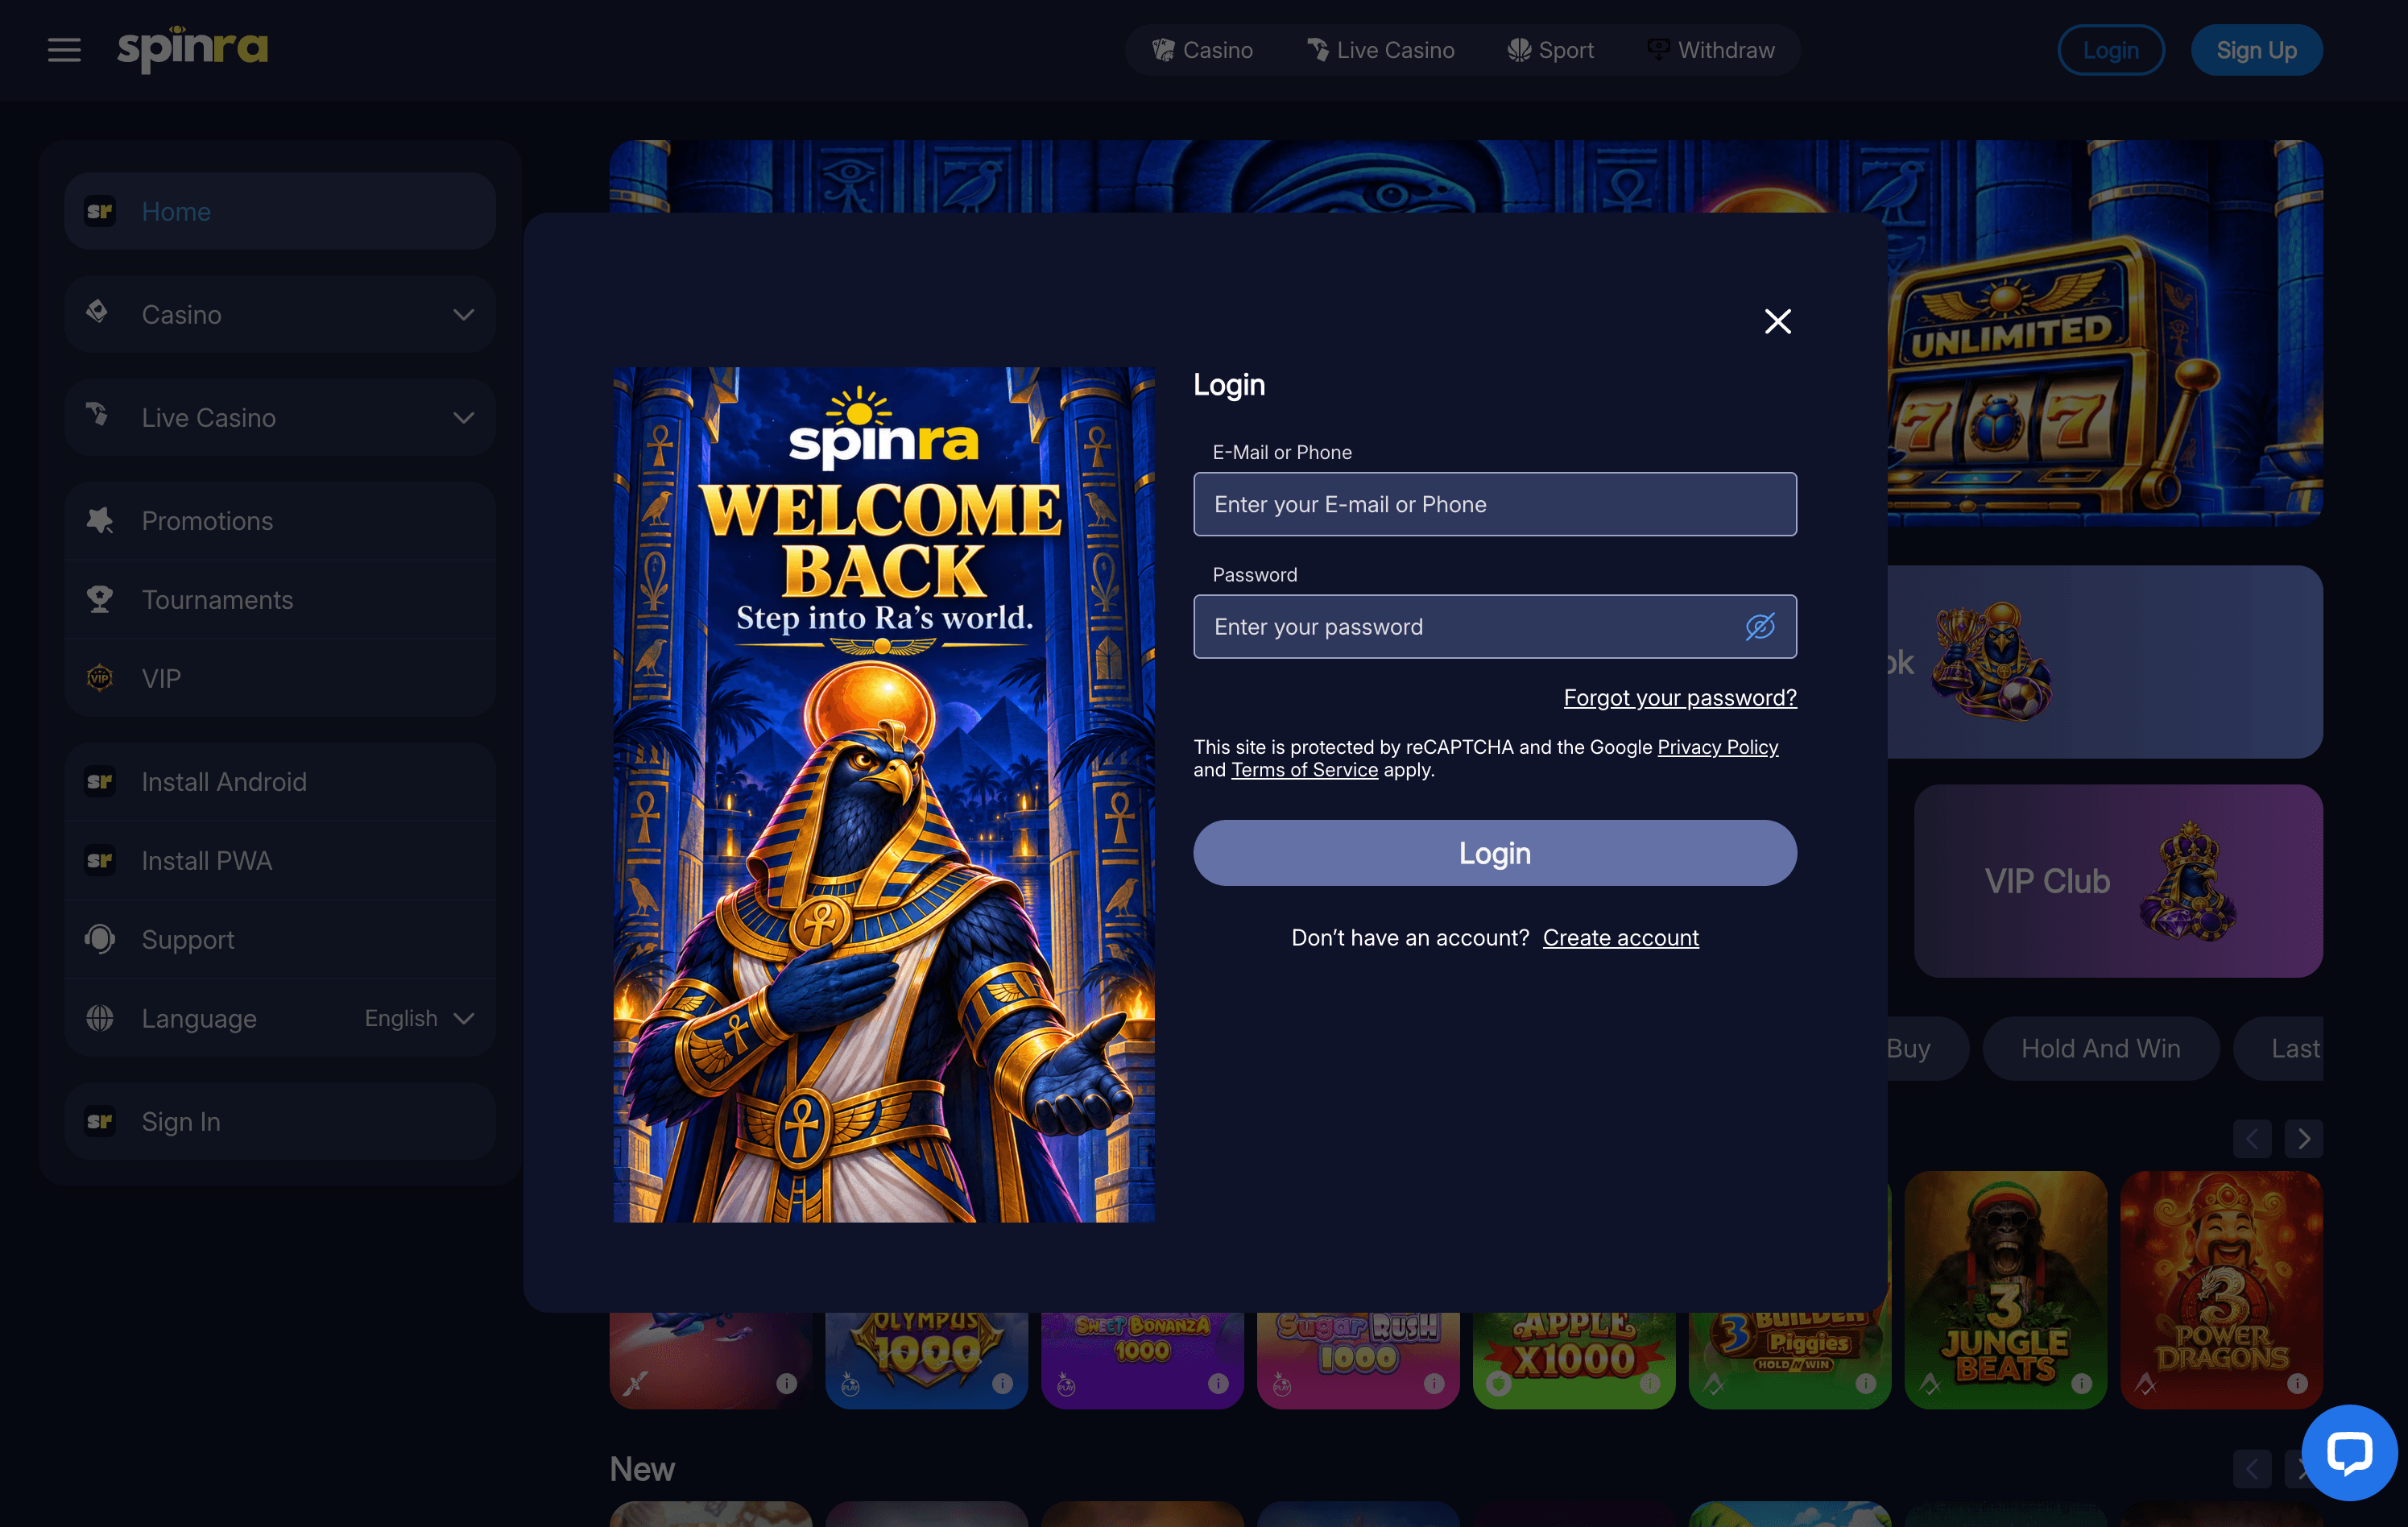This screenshot has height=1527, width=2408.
Task: Open the Privacy Policy link
Action: 1717,747
